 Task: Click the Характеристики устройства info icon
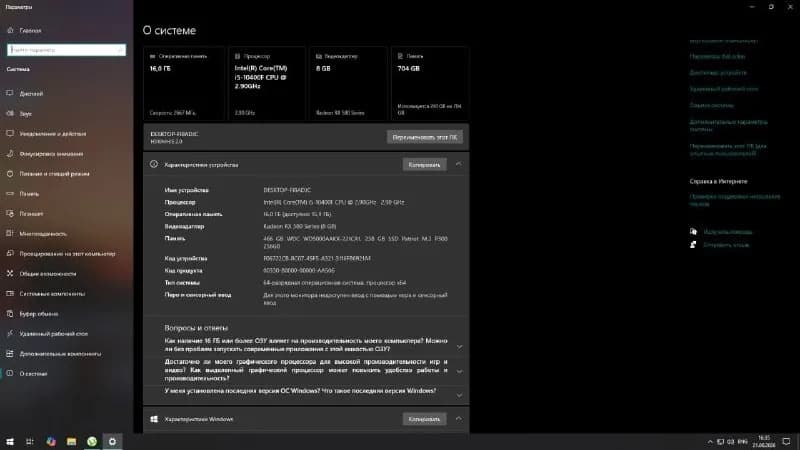[x=154, y=164]
